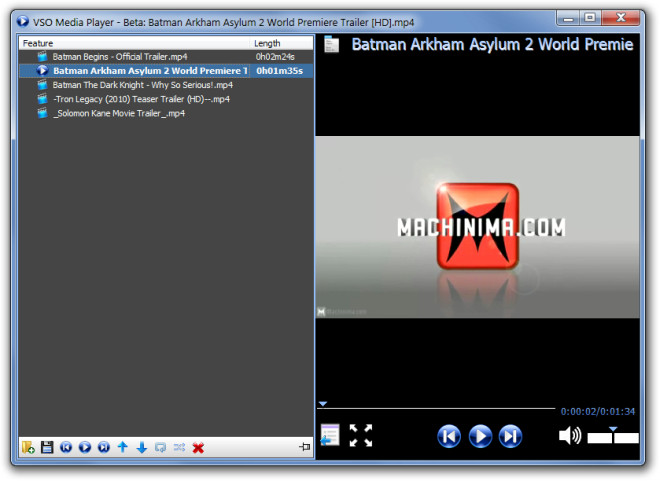Switch to fullscreen with the four-arrows icon
The image size is (660, 481).
(361, 435)
